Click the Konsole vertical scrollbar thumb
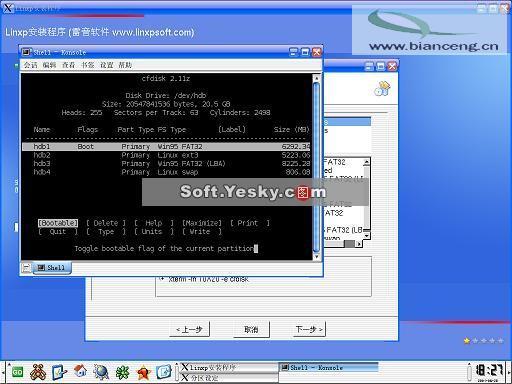This screenshot has width=512, height=384. coord(317,167)
